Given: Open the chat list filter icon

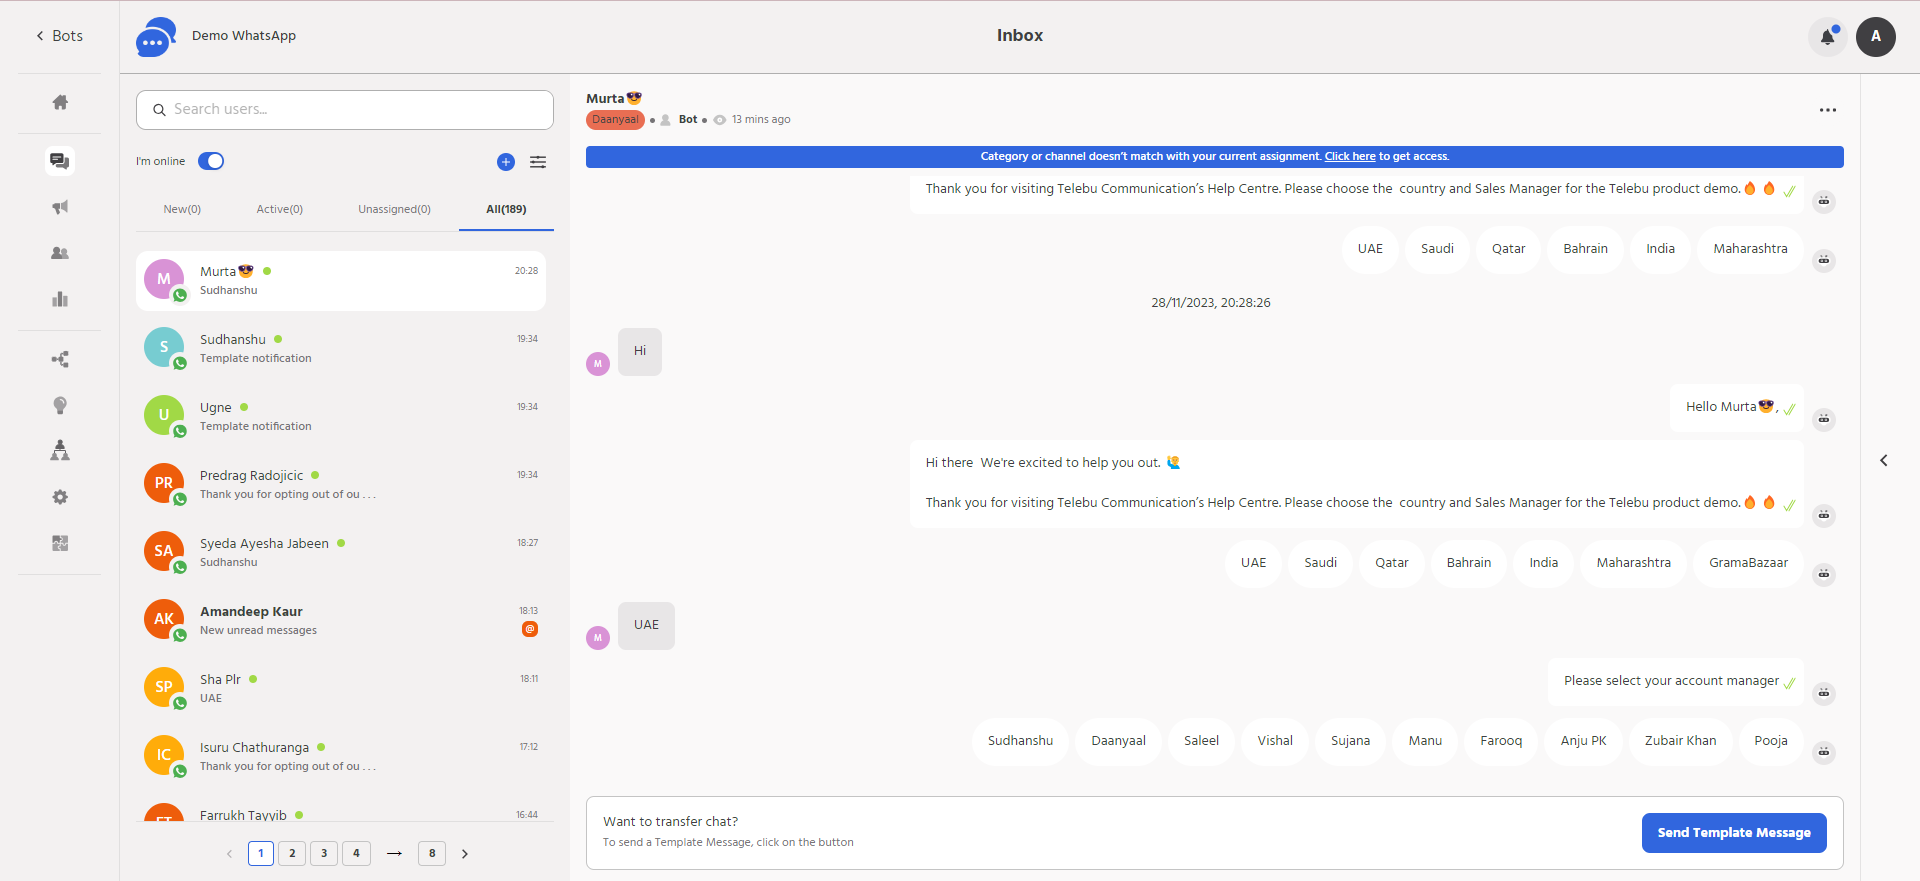Looking at the screenshot, I should [x=538, y=162].
